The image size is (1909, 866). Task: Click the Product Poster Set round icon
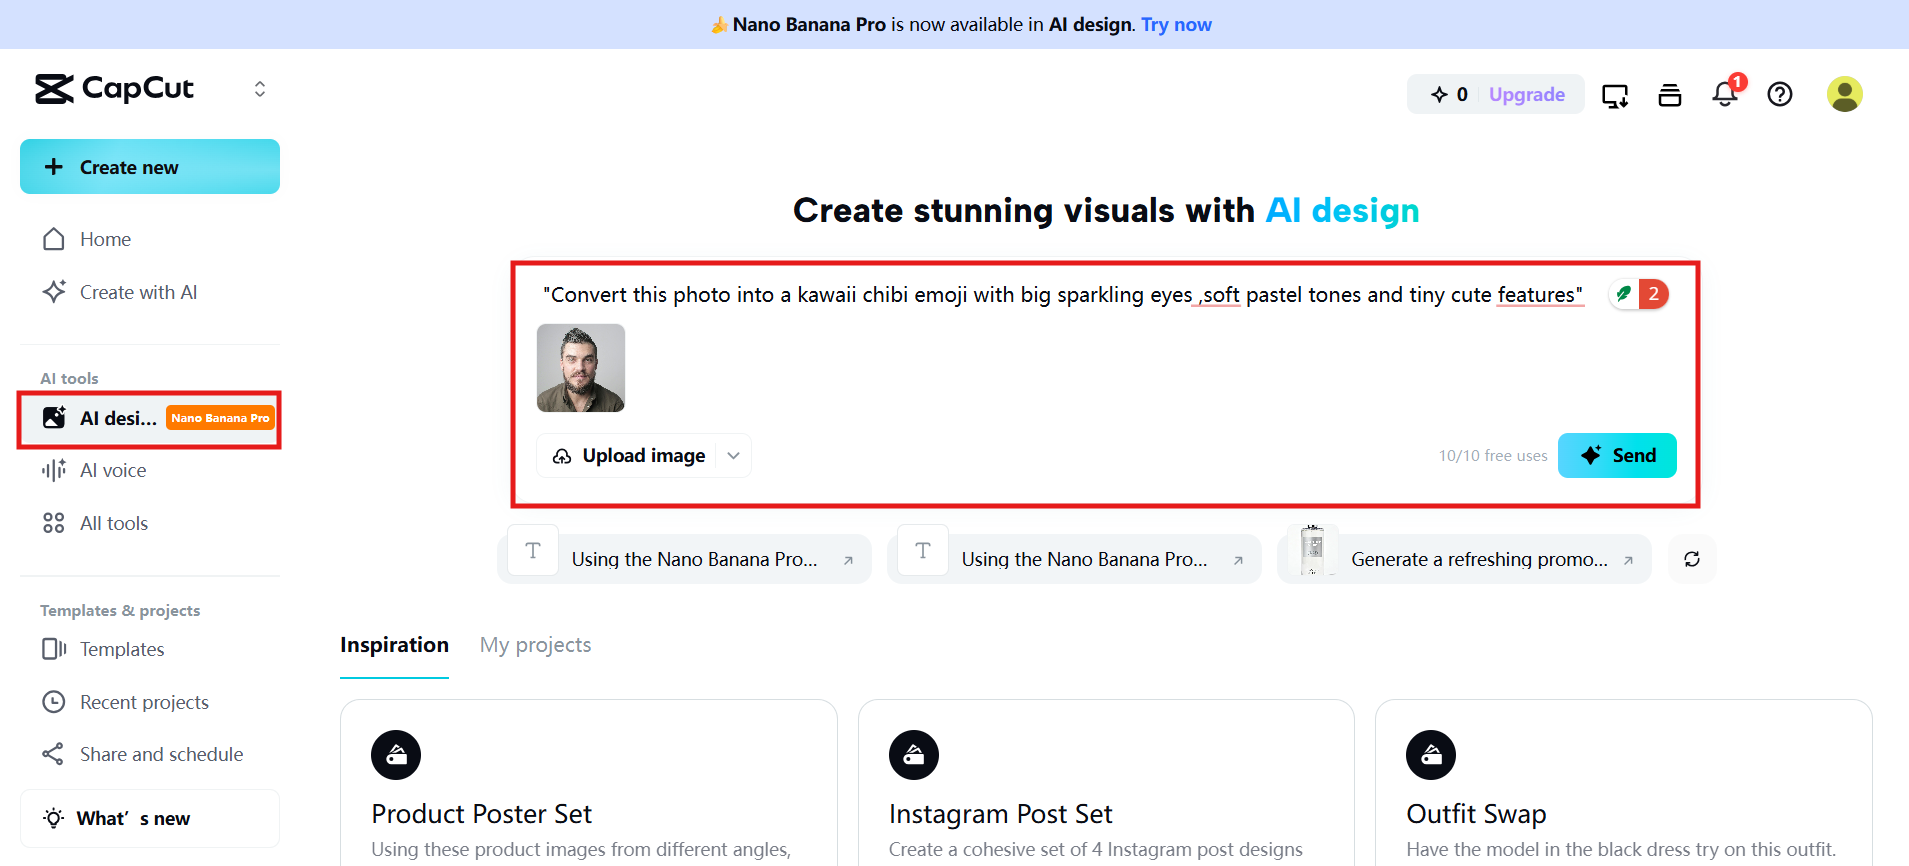pos(396,755)
